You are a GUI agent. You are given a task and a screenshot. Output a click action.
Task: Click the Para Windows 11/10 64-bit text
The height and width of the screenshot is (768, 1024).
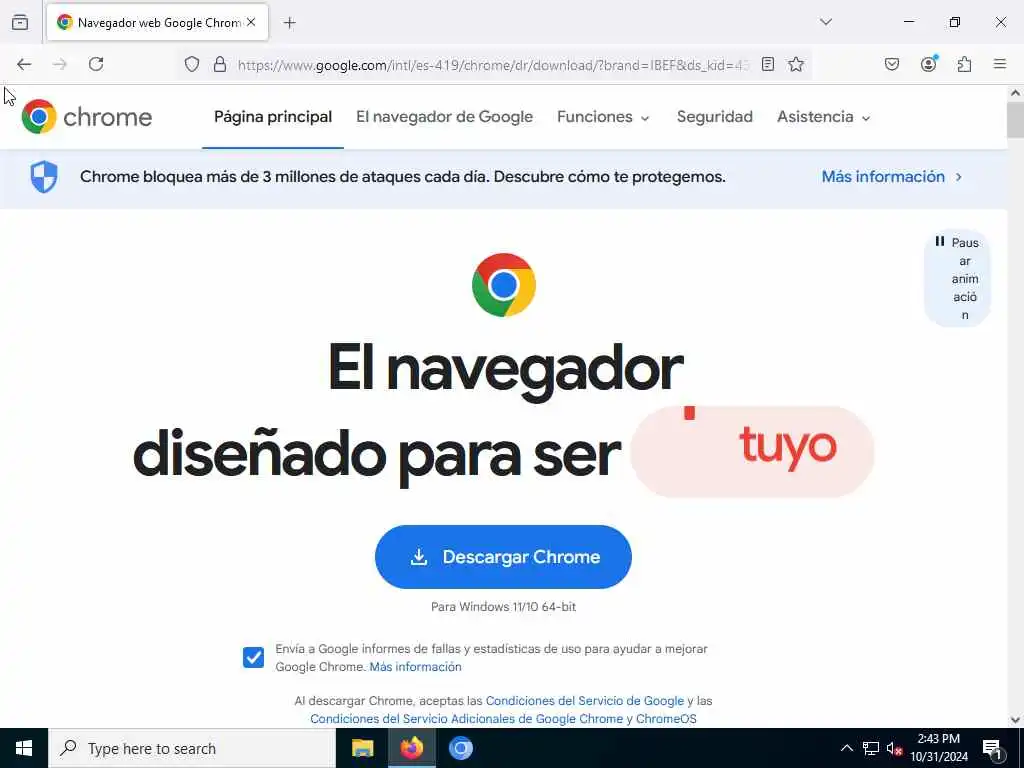coord(504,607)
